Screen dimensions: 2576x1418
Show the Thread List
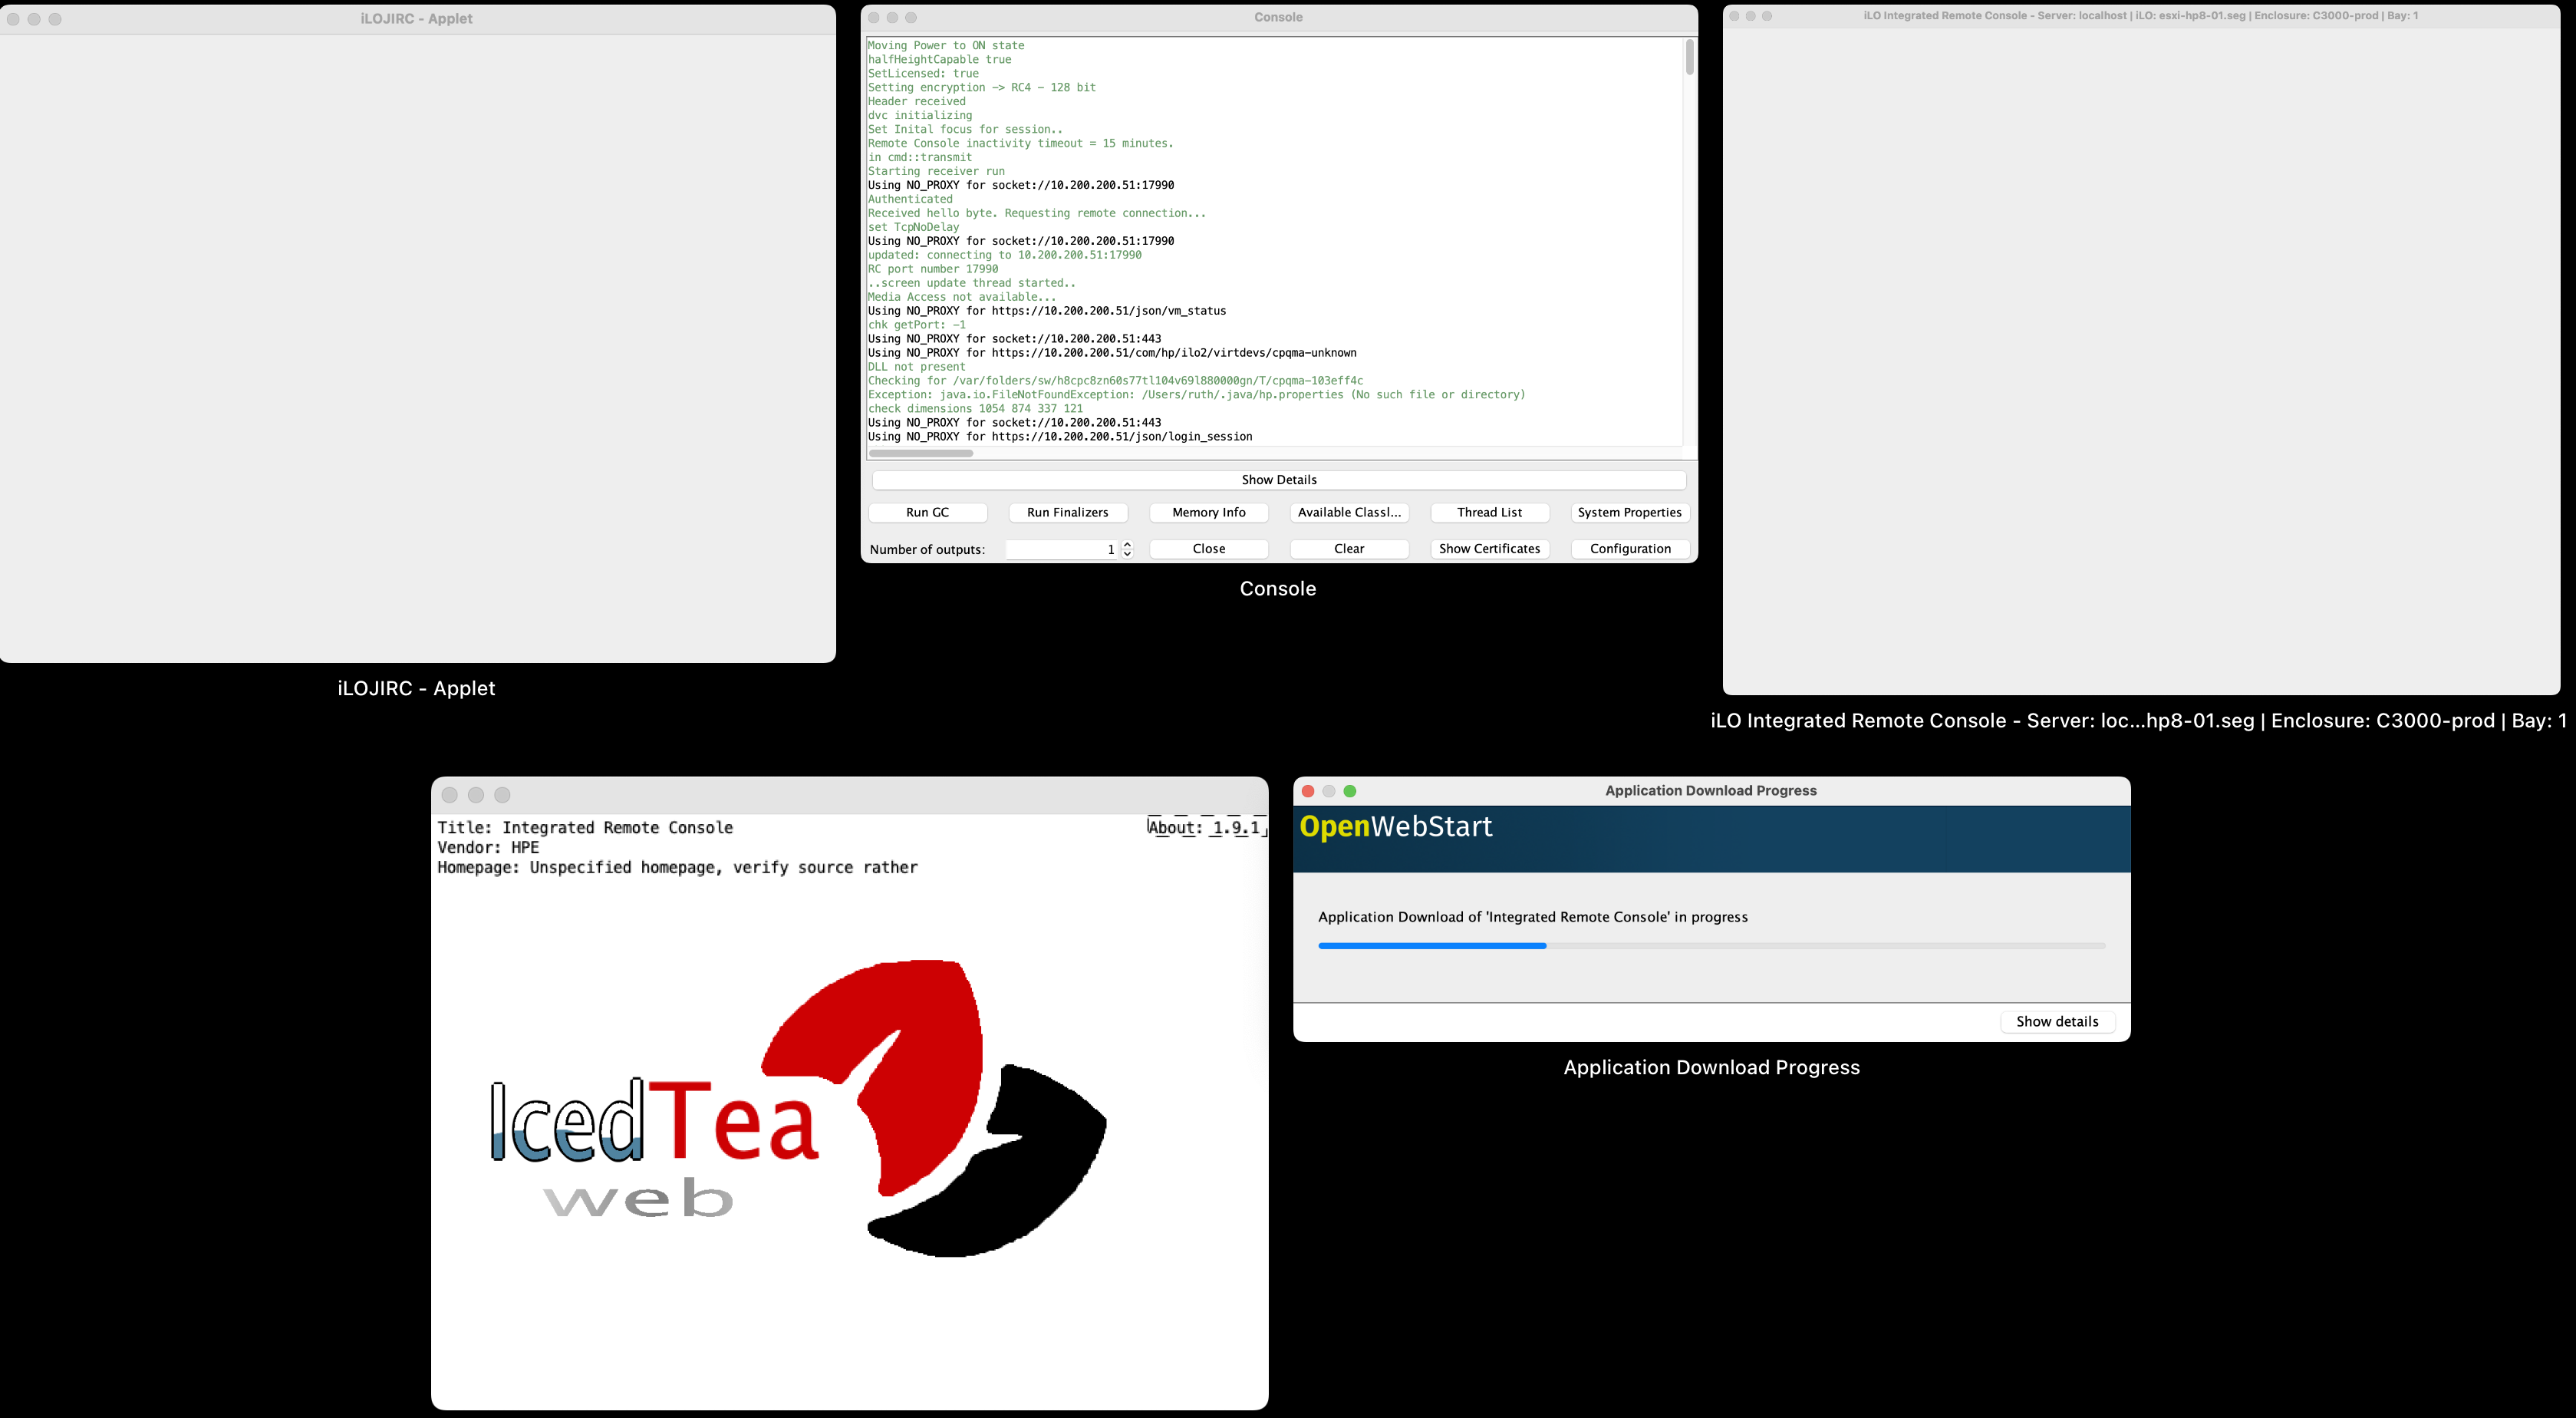point(1489,512)
